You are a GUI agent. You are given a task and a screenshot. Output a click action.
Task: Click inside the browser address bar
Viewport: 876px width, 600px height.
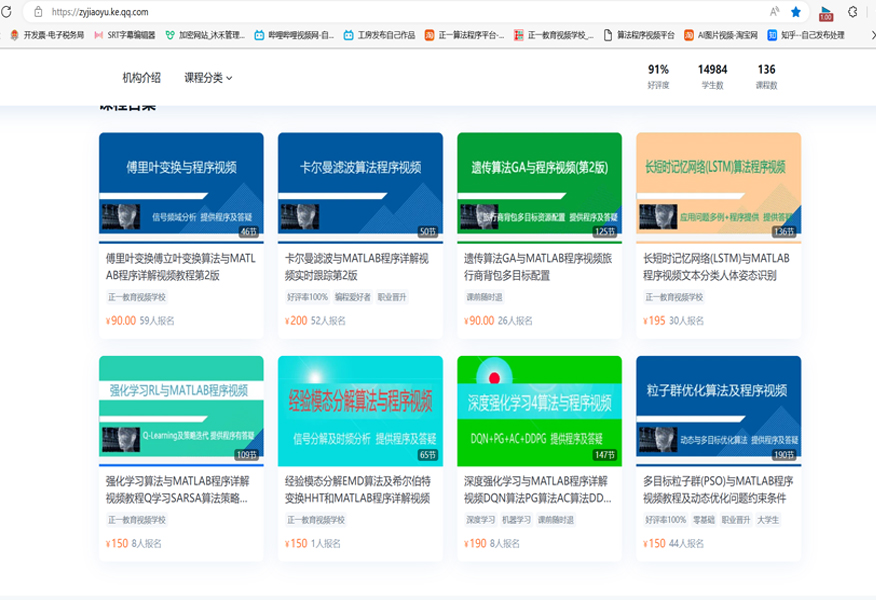tap(200, 12)
